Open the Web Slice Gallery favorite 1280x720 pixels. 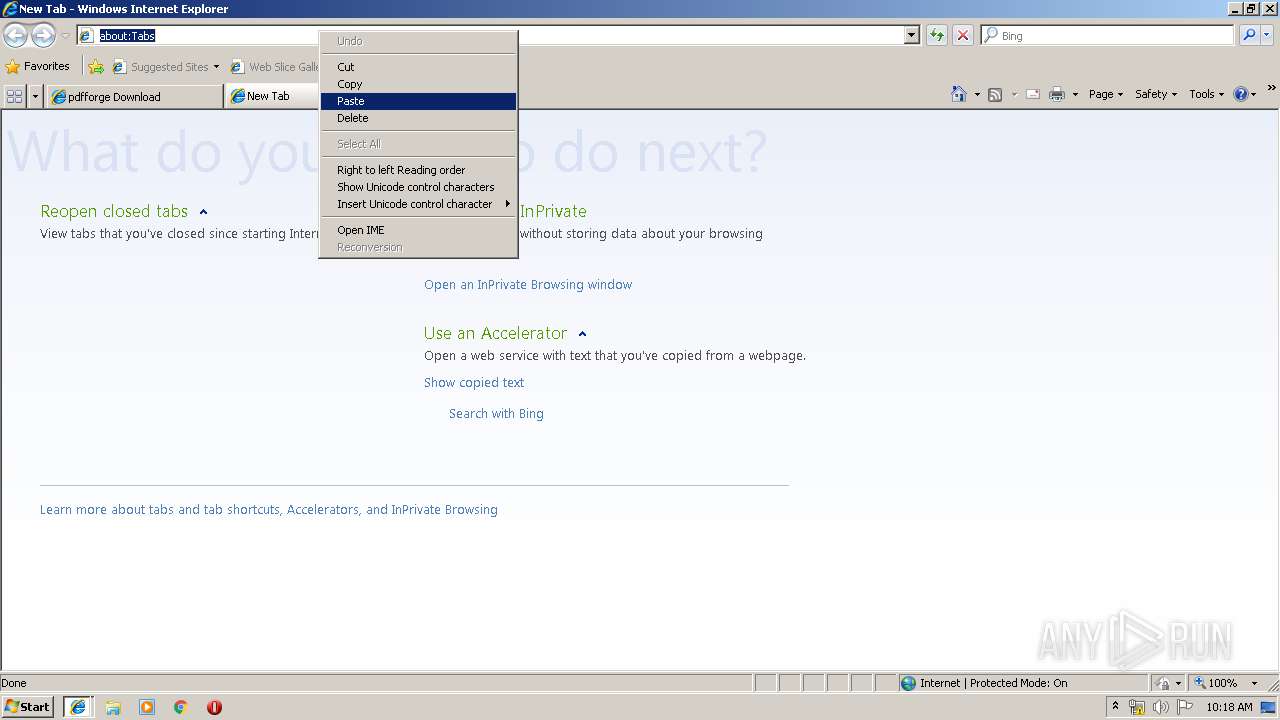275,67
